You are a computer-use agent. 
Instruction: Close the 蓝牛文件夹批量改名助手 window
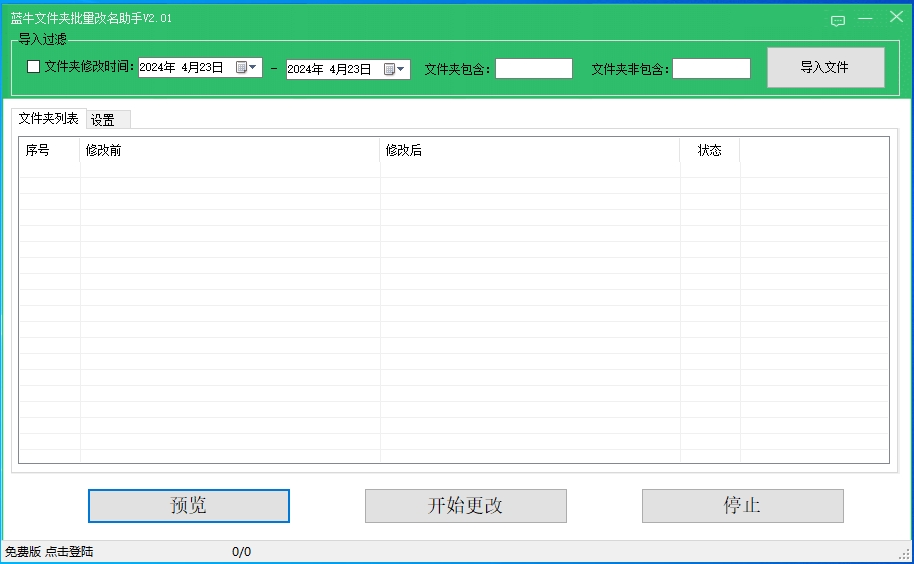click(897, 17)
